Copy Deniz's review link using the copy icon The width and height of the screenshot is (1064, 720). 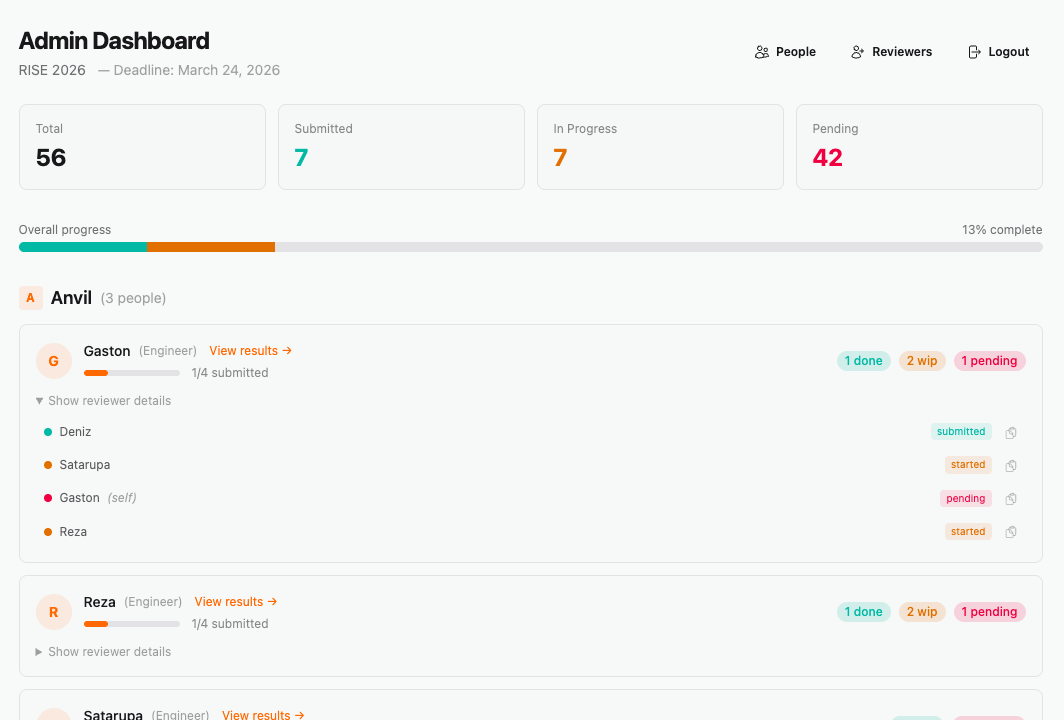click(1011, 432)
